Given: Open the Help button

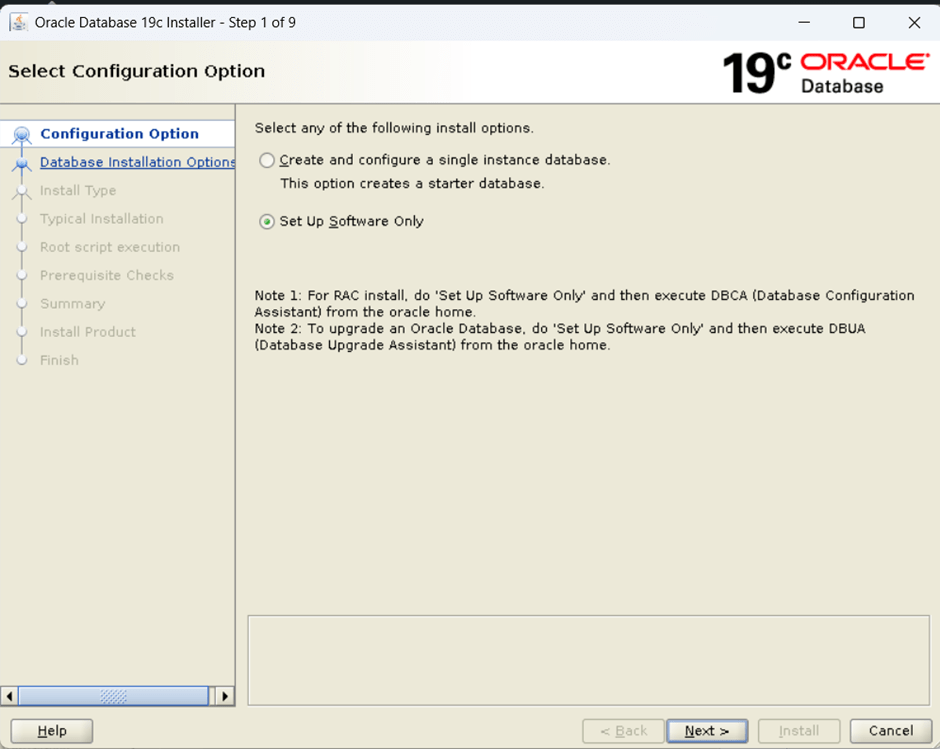Looking at the screenshot, I should (x=52, y=731).
